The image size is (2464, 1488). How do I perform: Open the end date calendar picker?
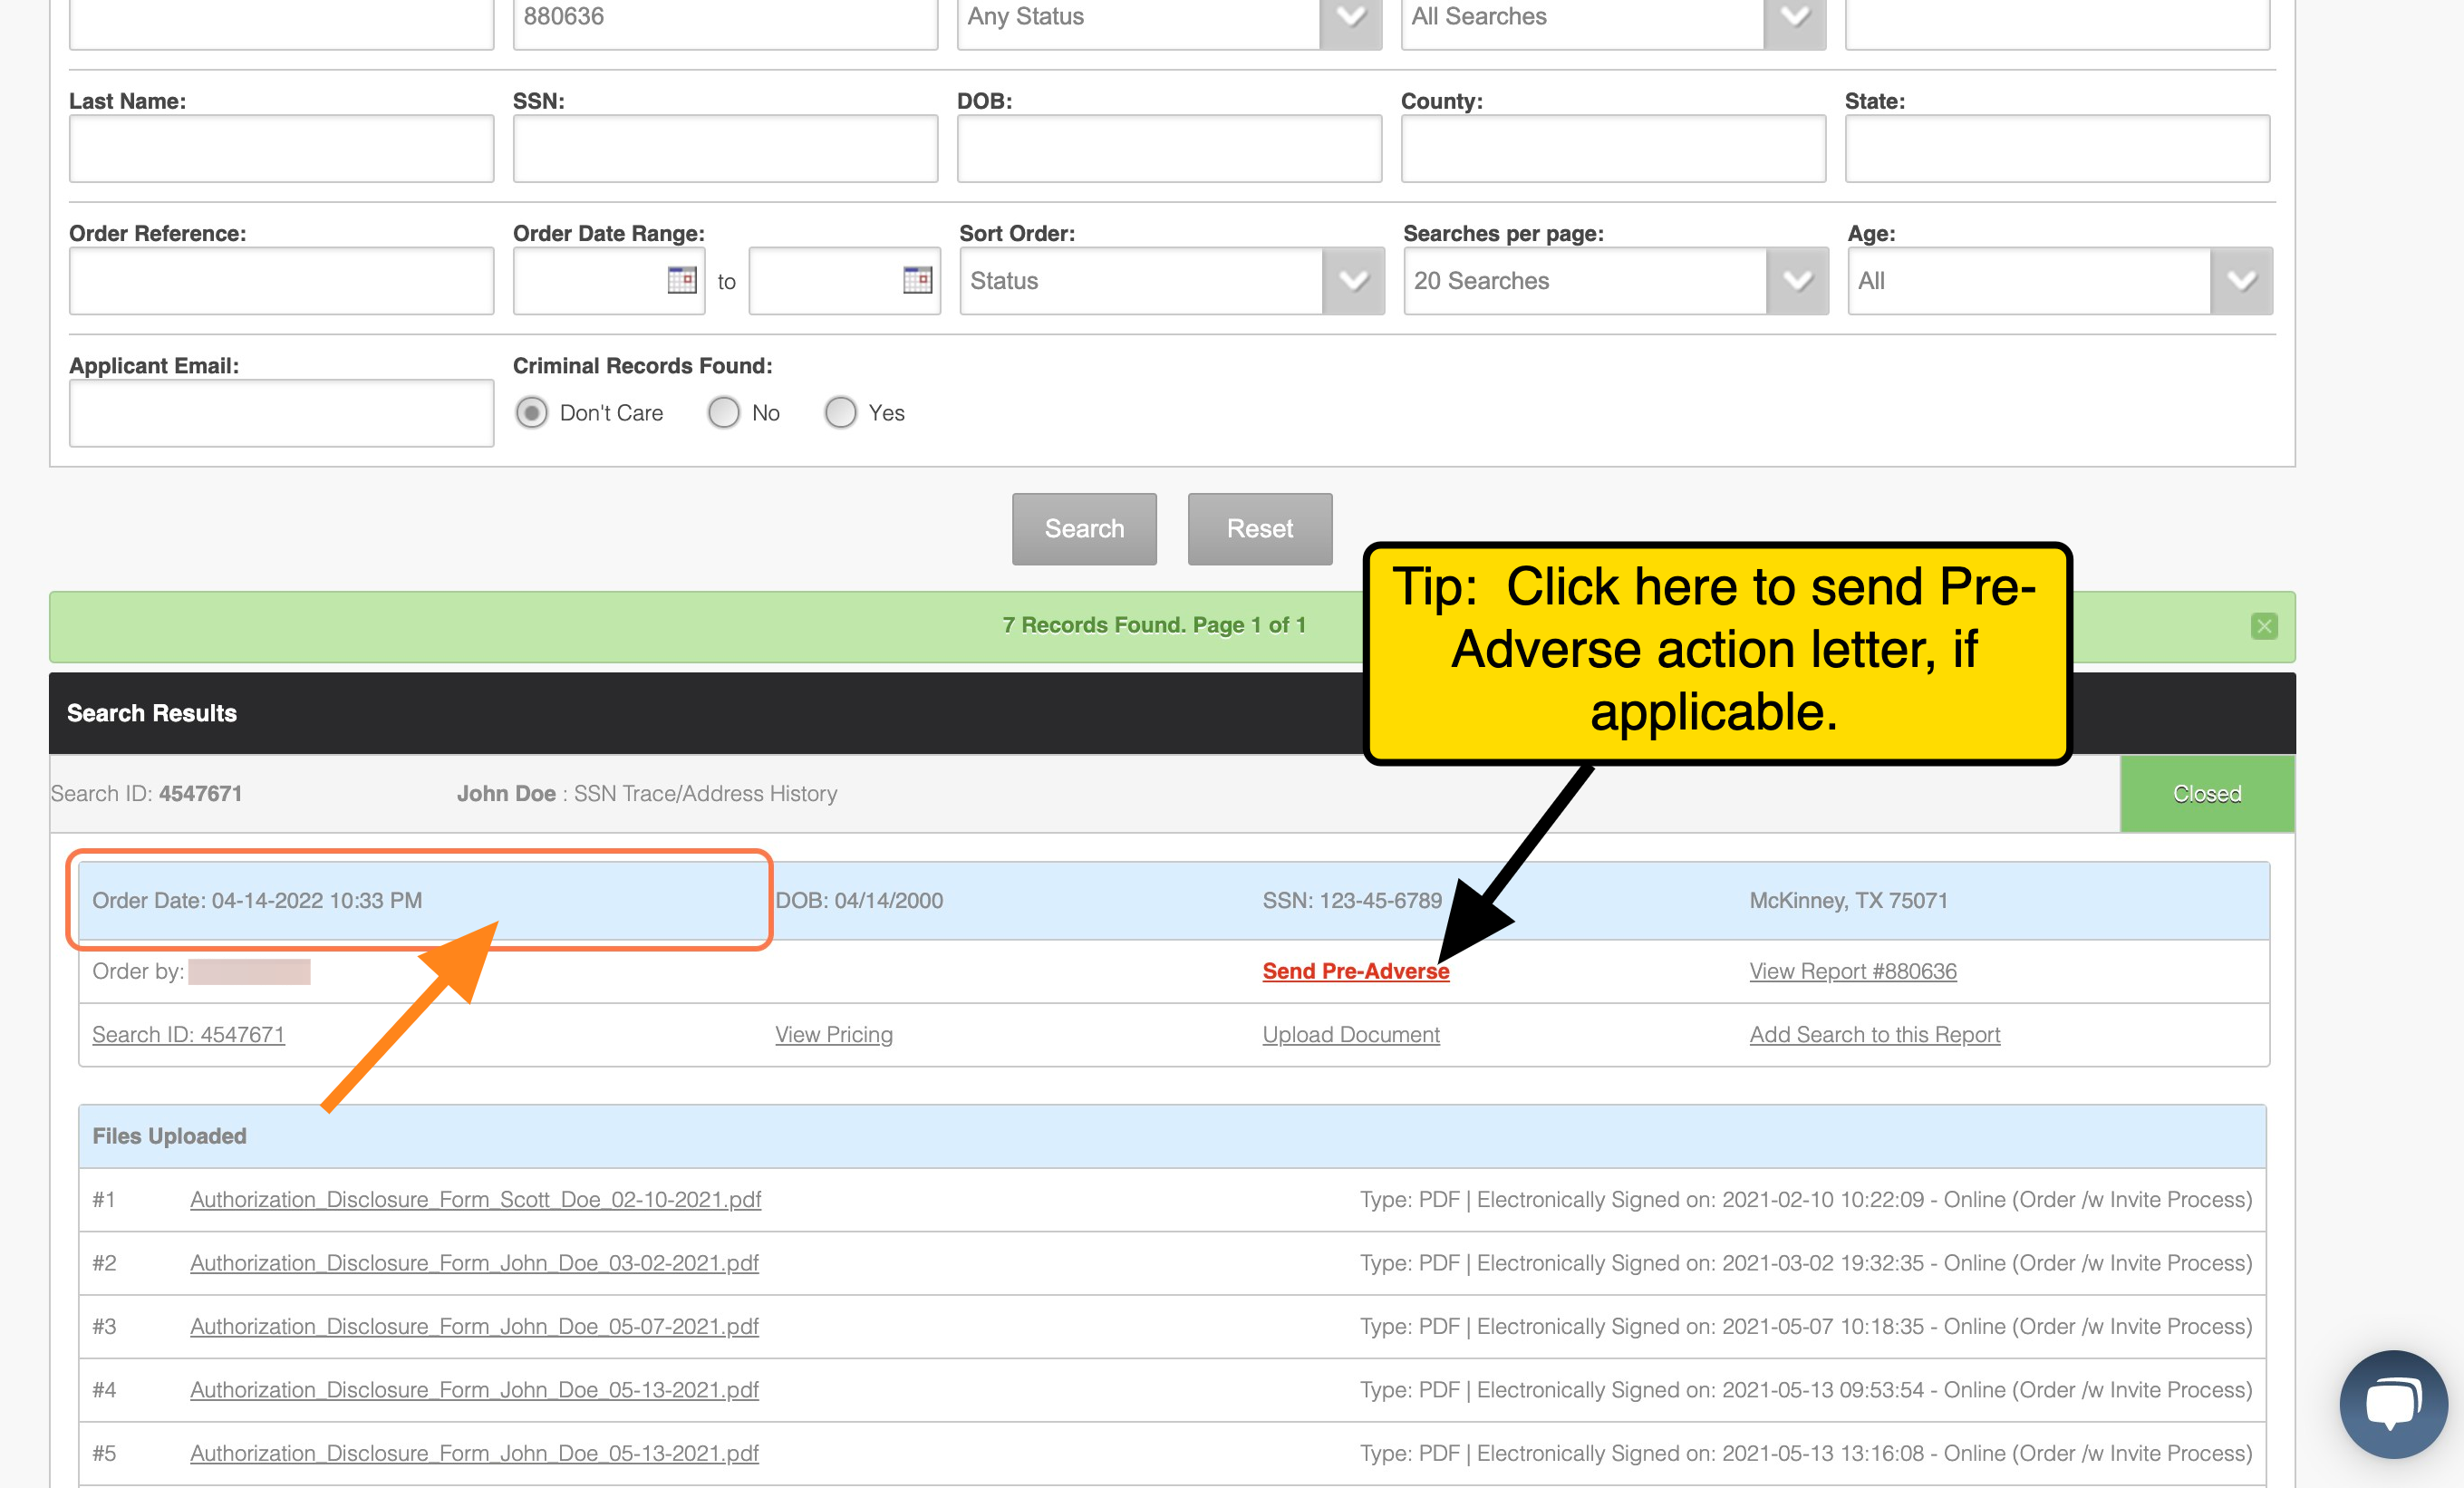(917, 280)
